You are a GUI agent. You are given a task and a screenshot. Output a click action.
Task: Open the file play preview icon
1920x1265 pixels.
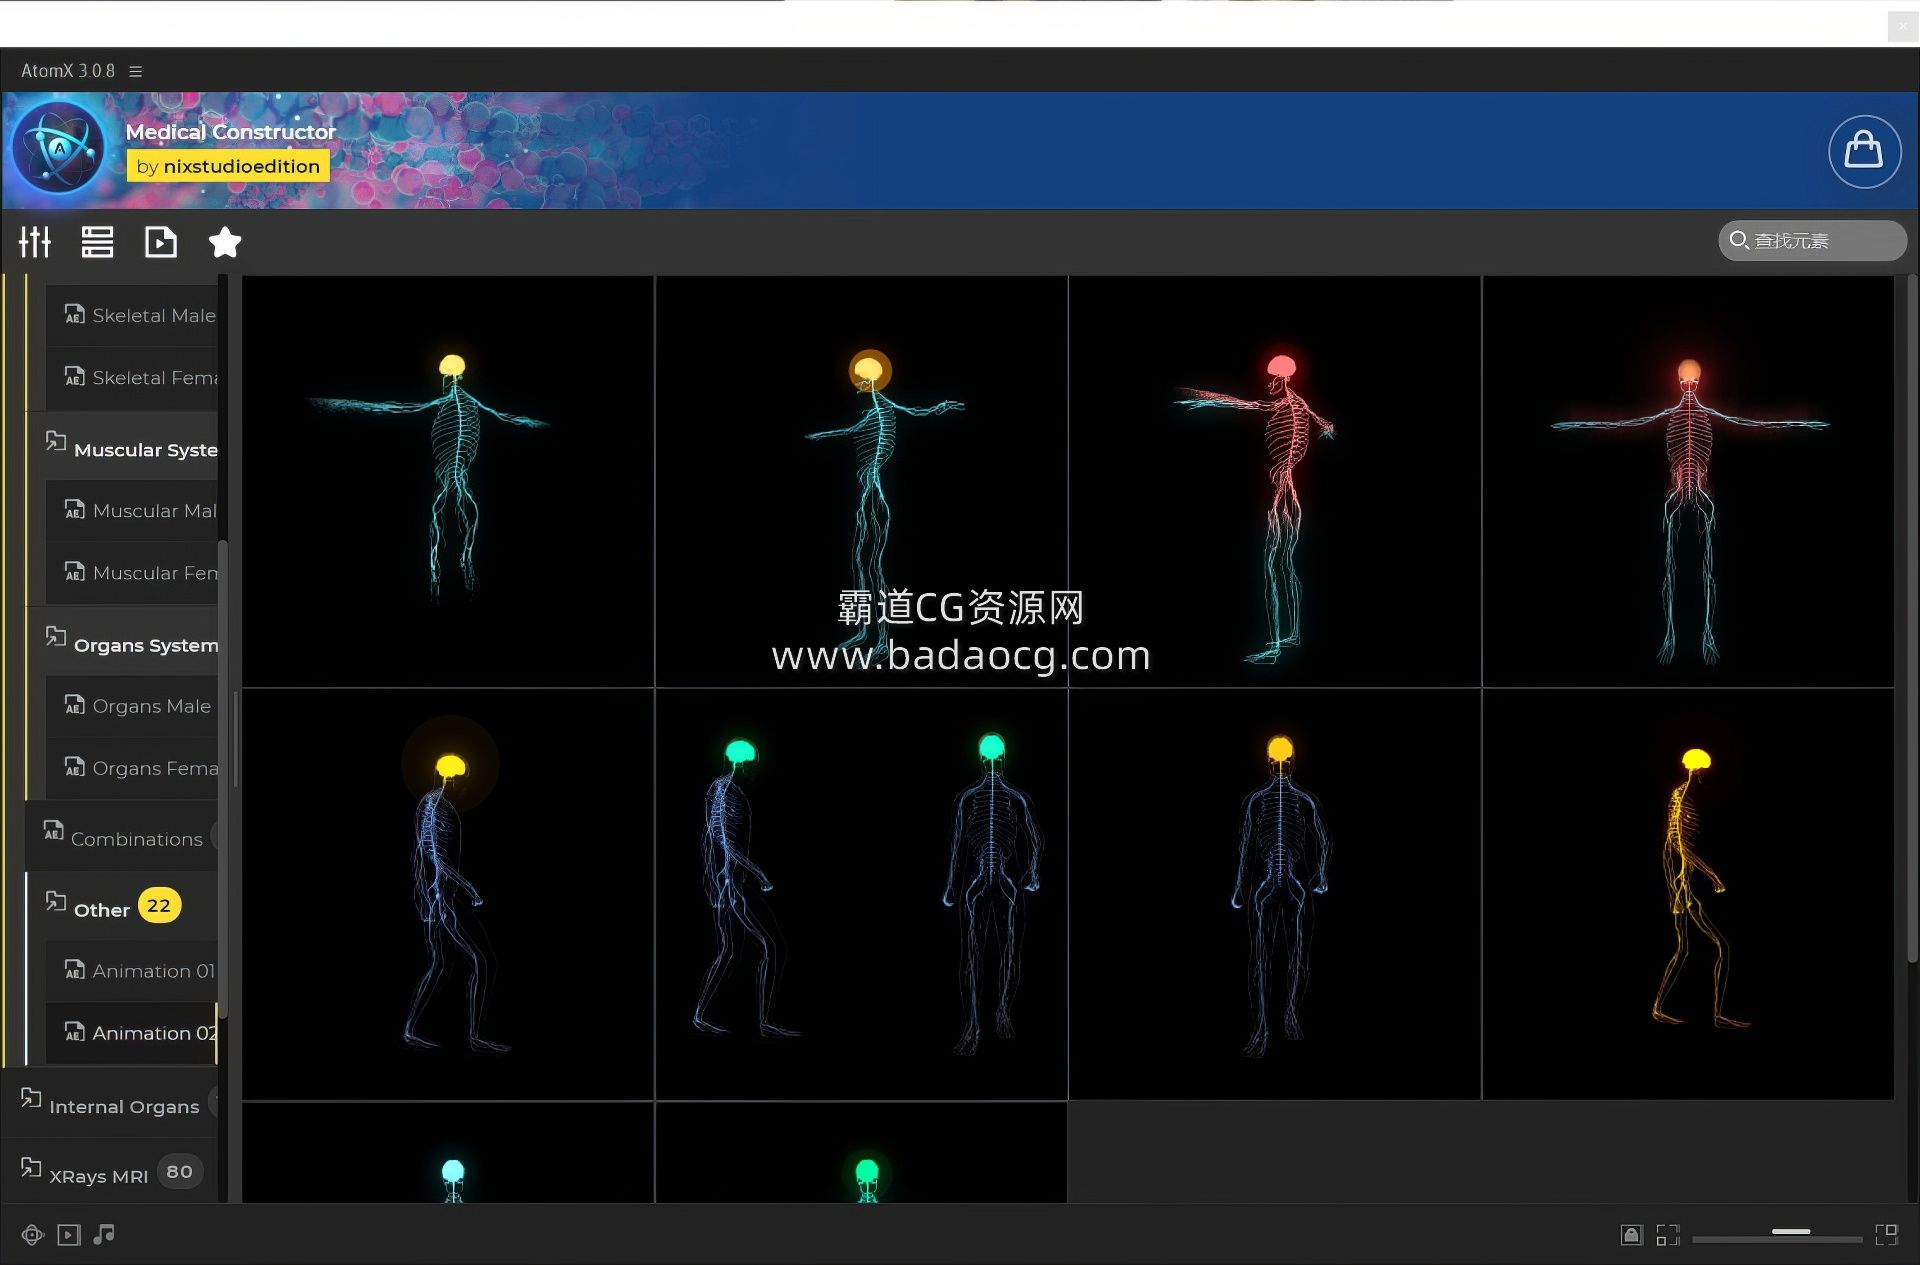160,242
